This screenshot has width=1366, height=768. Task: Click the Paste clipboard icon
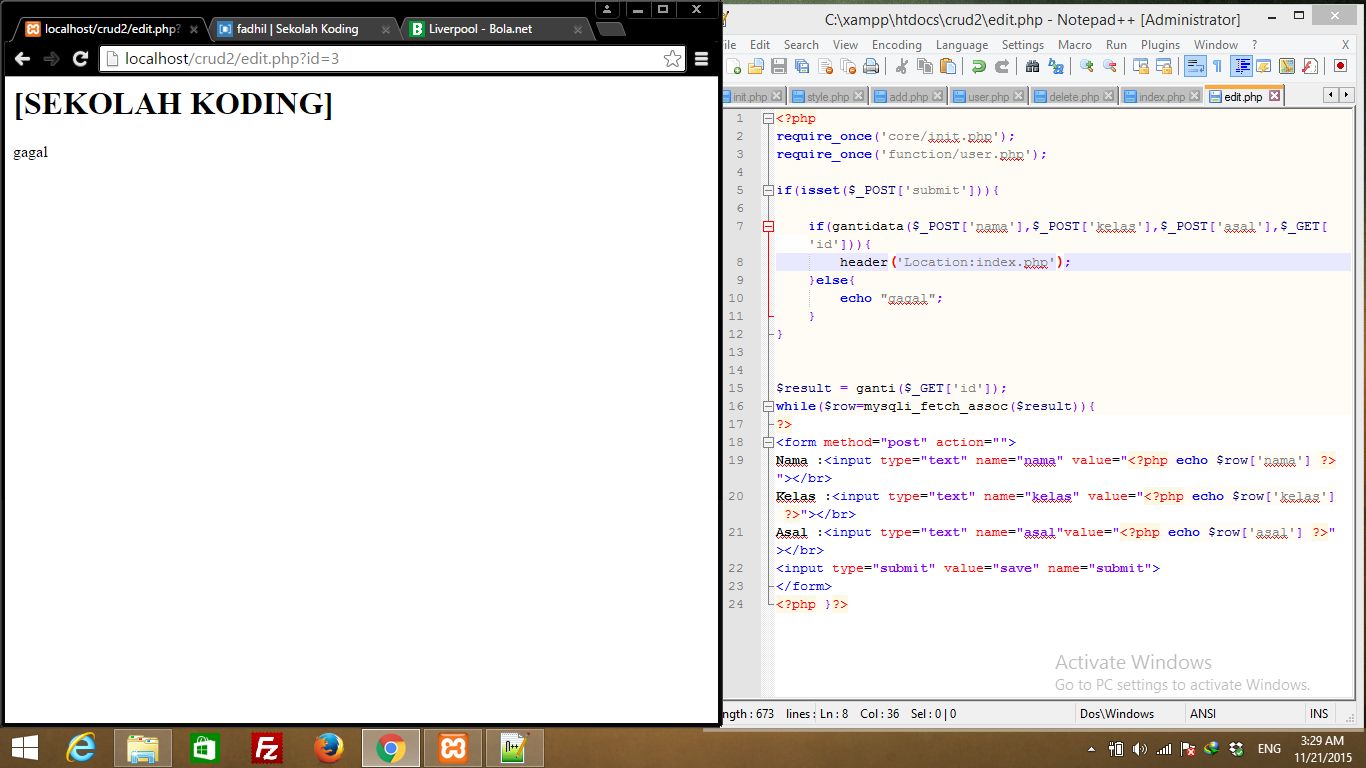pos(948,66)
